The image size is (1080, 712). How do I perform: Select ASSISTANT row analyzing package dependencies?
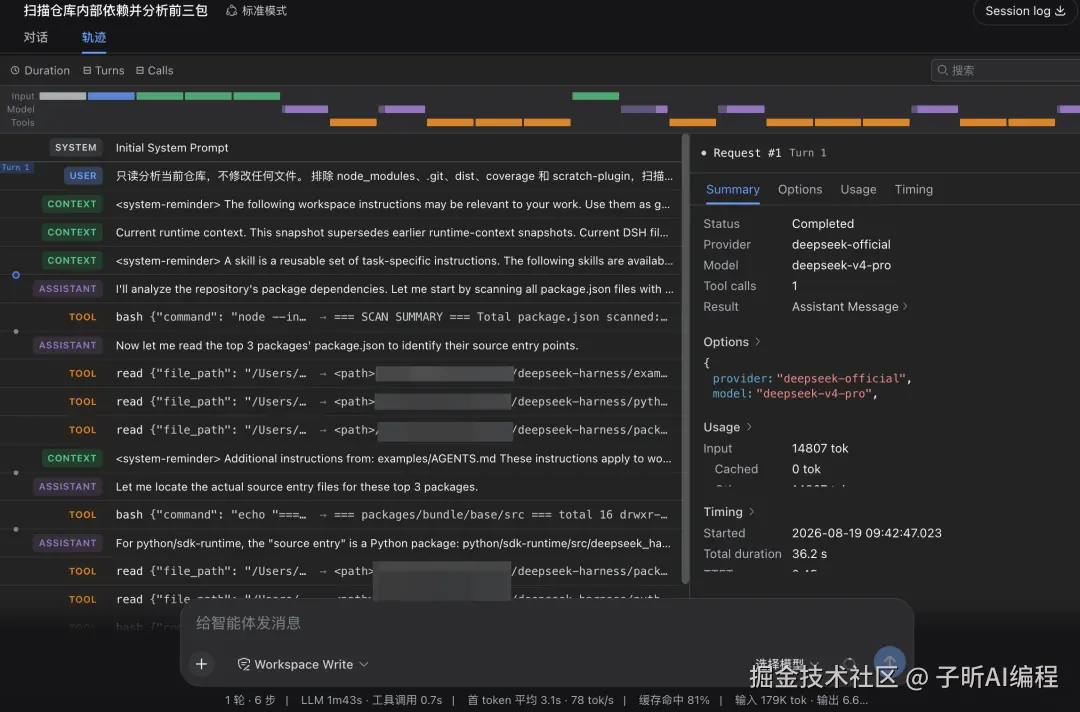point(341,289)
